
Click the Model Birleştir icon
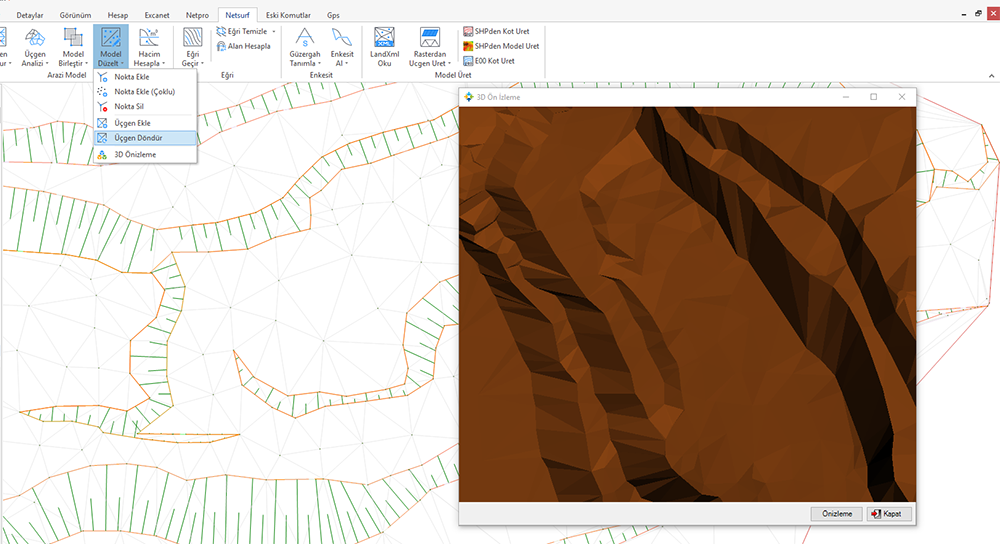(x=73, y=39)
